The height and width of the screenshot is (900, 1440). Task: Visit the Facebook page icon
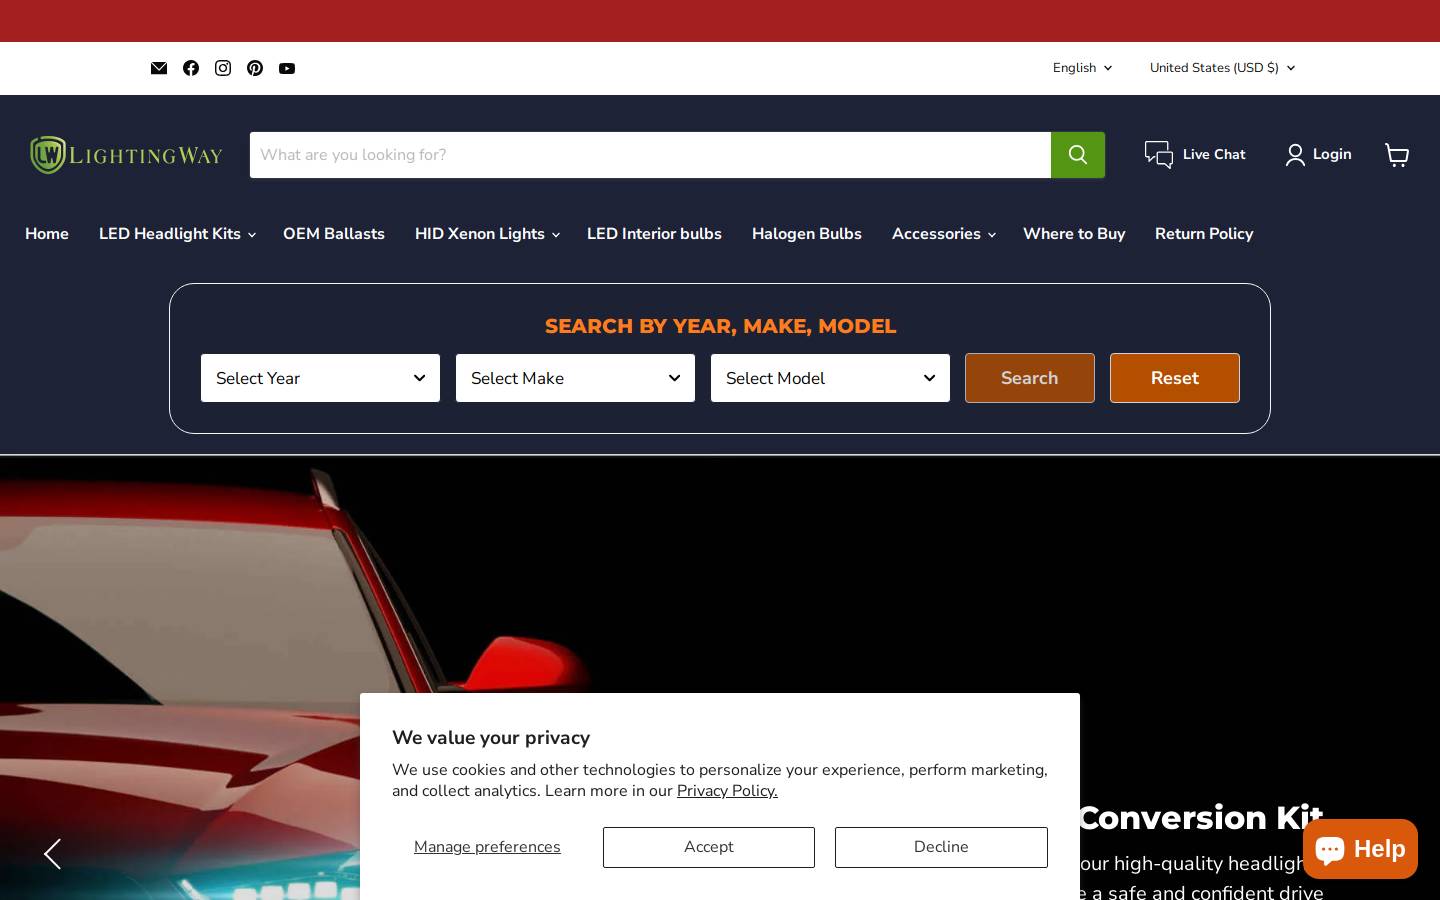(191, 68)
